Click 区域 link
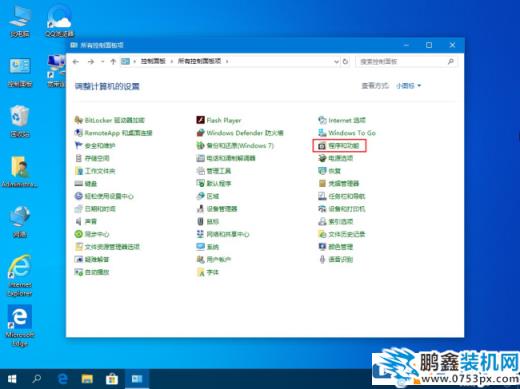 coord(213,196)
